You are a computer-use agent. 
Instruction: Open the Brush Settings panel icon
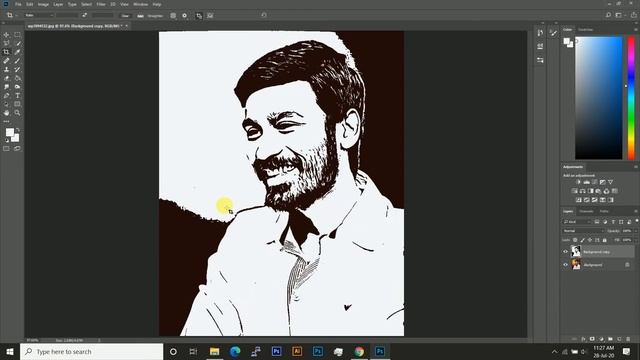(x=553, y=33)
